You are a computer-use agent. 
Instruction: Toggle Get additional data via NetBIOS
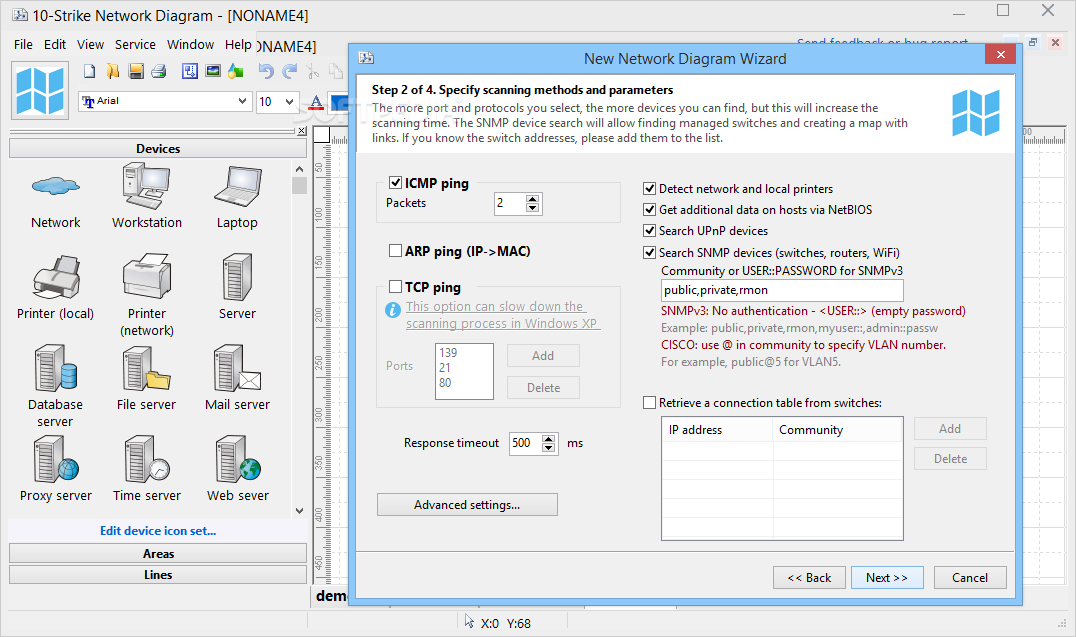pyautogui.click(x=649, y=209)
